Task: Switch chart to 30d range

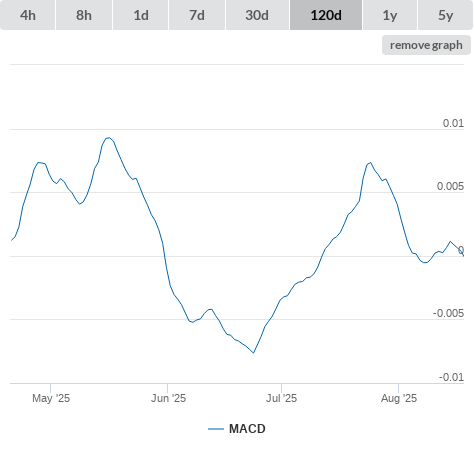Action: click(x=257, y=15)
